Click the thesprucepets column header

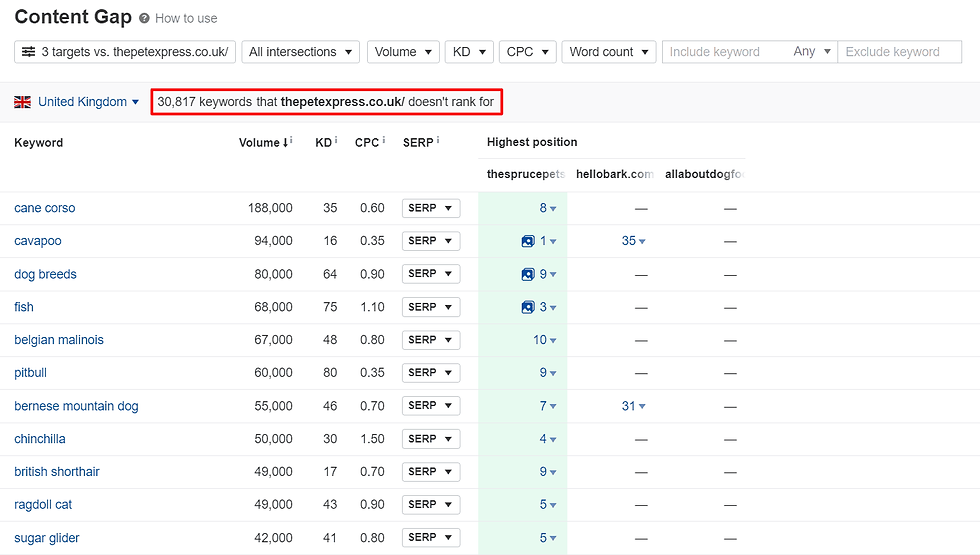coord(526,174)
